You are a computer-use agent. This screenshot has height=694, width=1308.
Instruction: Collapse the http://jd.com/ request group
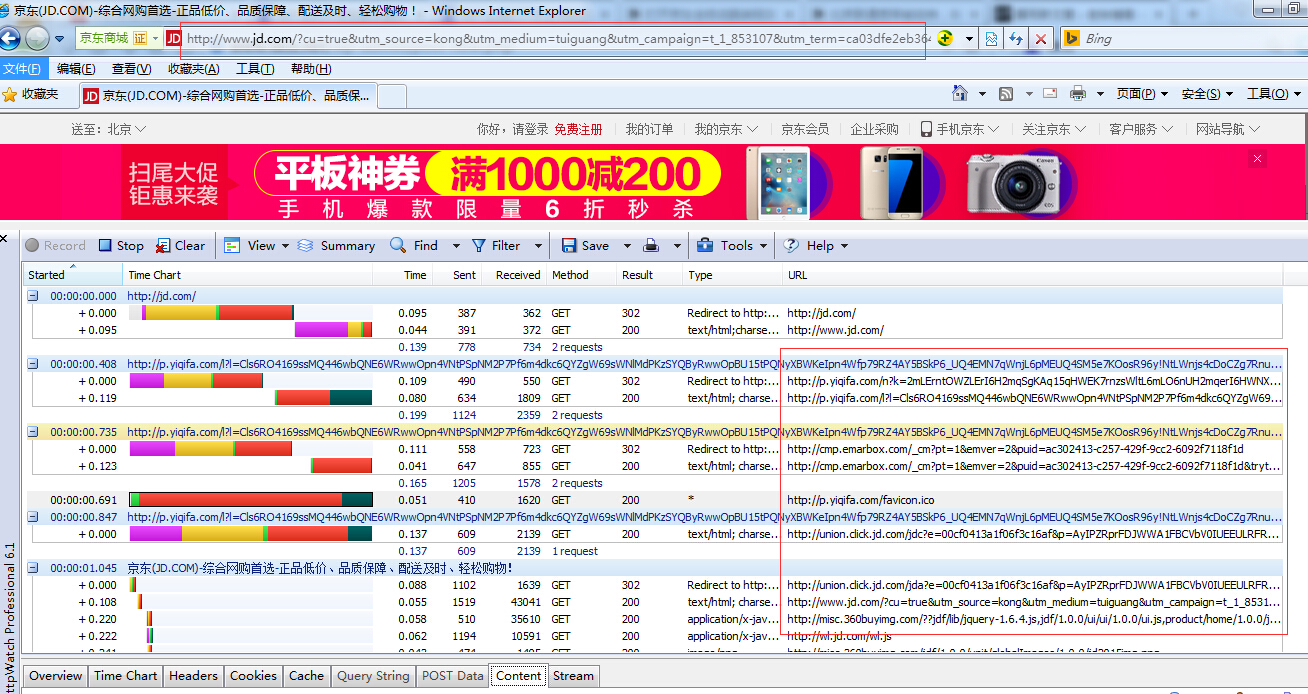[x=33, y=296]
